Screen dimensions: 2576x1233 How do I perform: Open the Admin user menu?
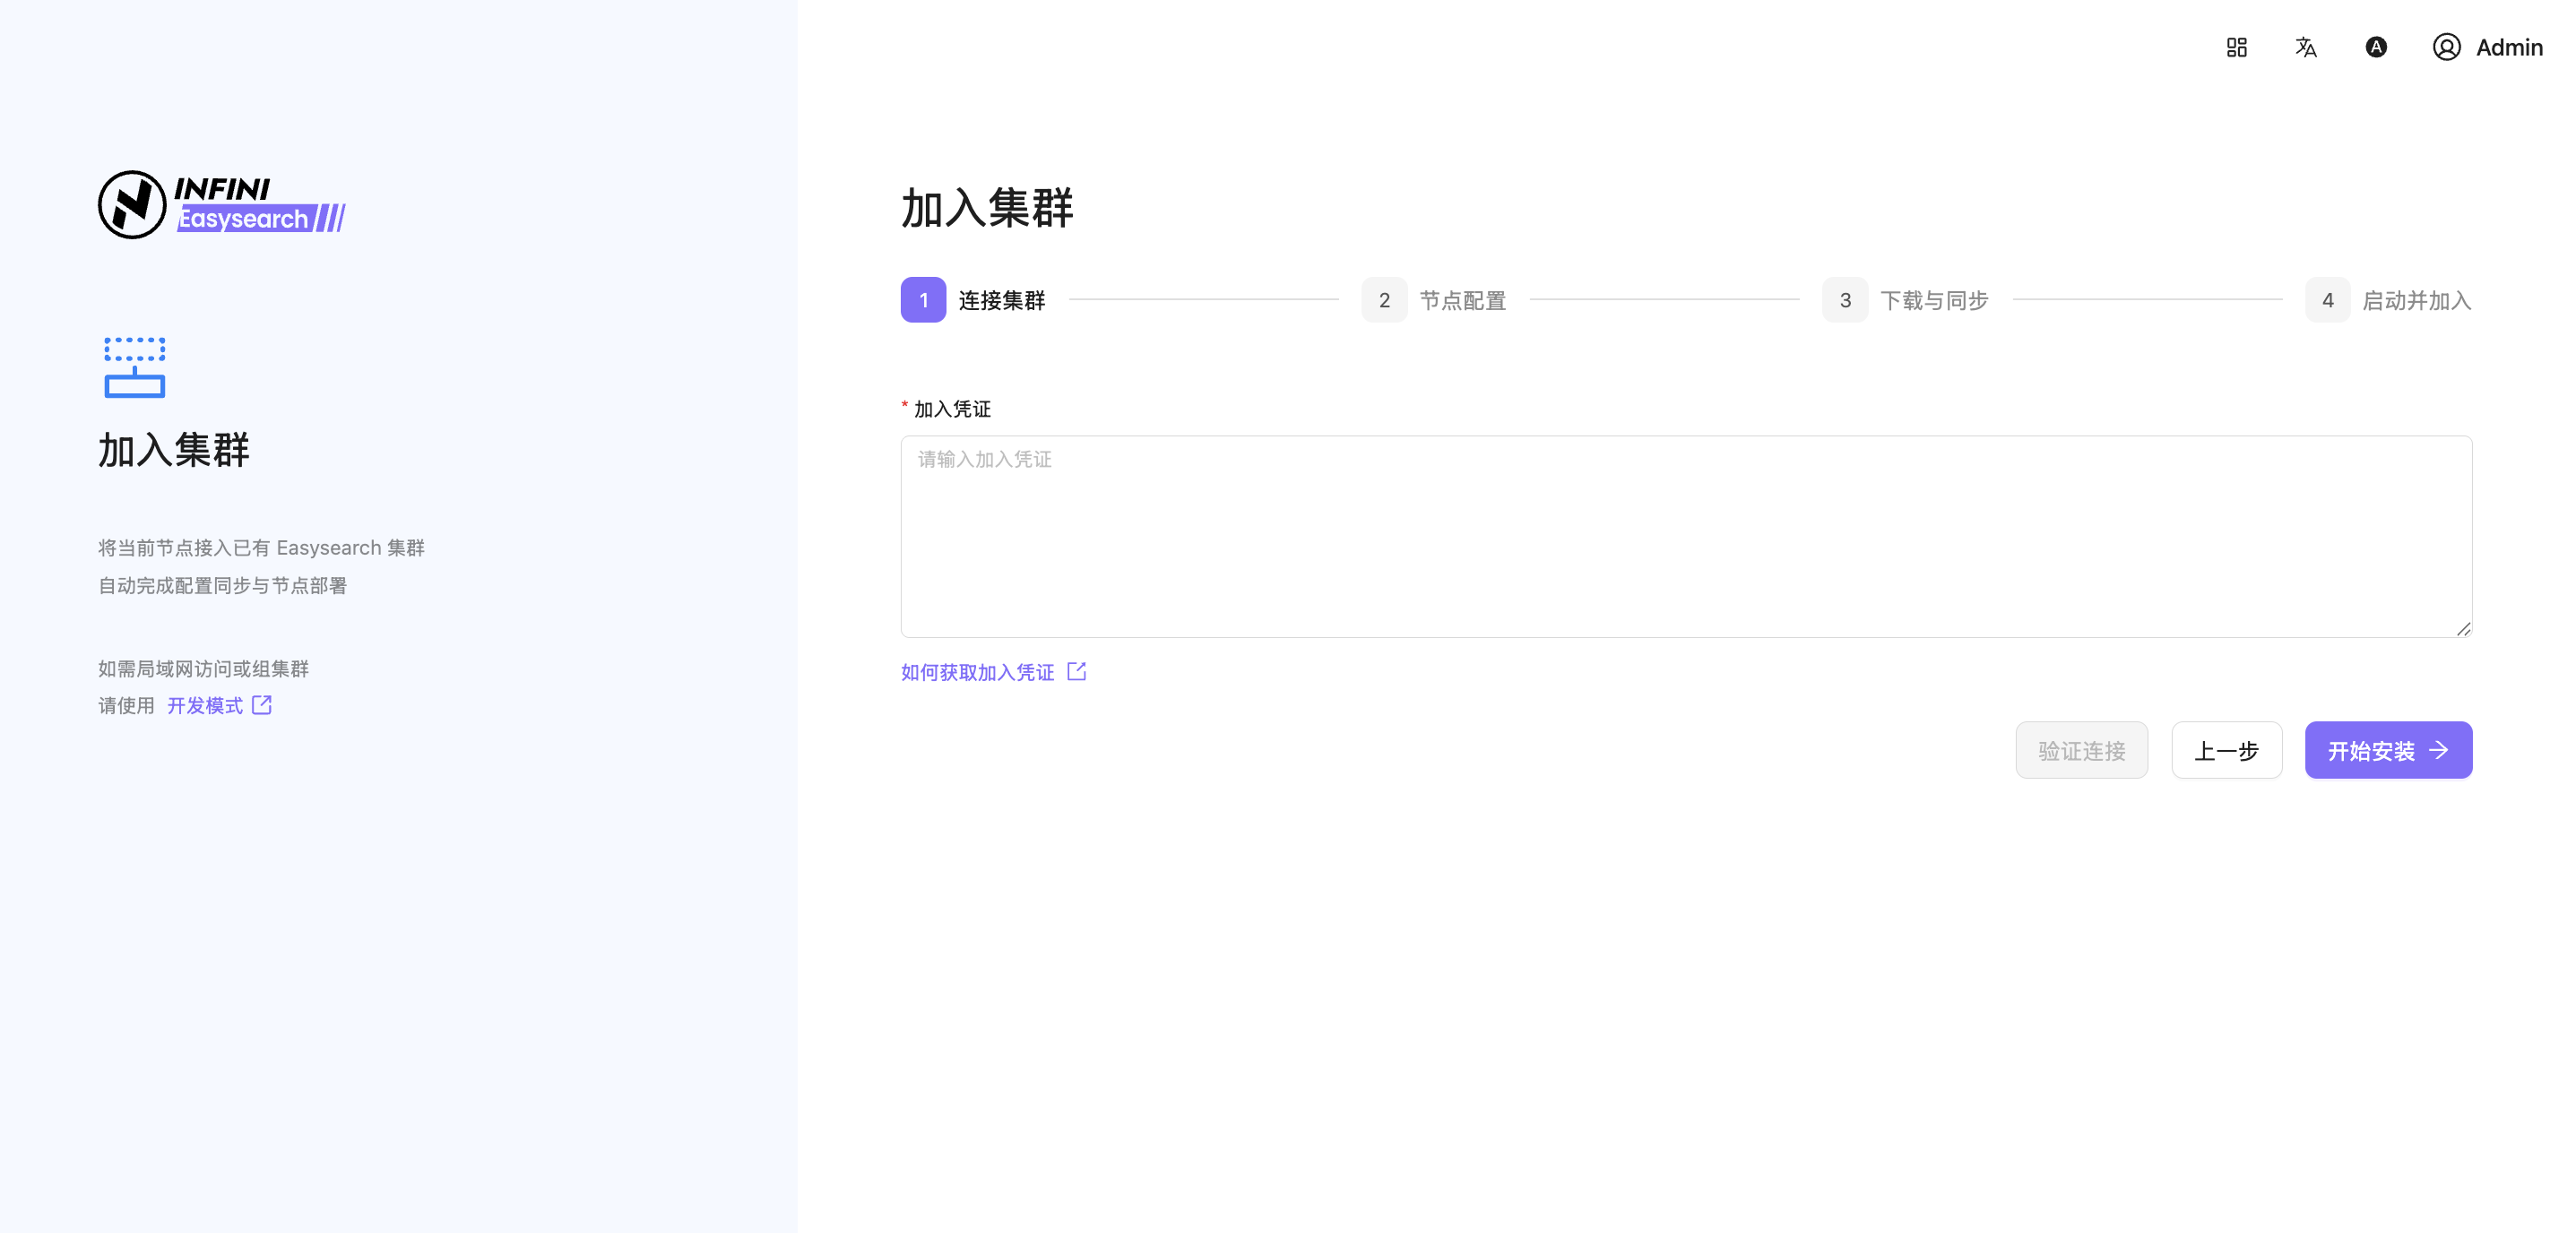coord(2508,47)
